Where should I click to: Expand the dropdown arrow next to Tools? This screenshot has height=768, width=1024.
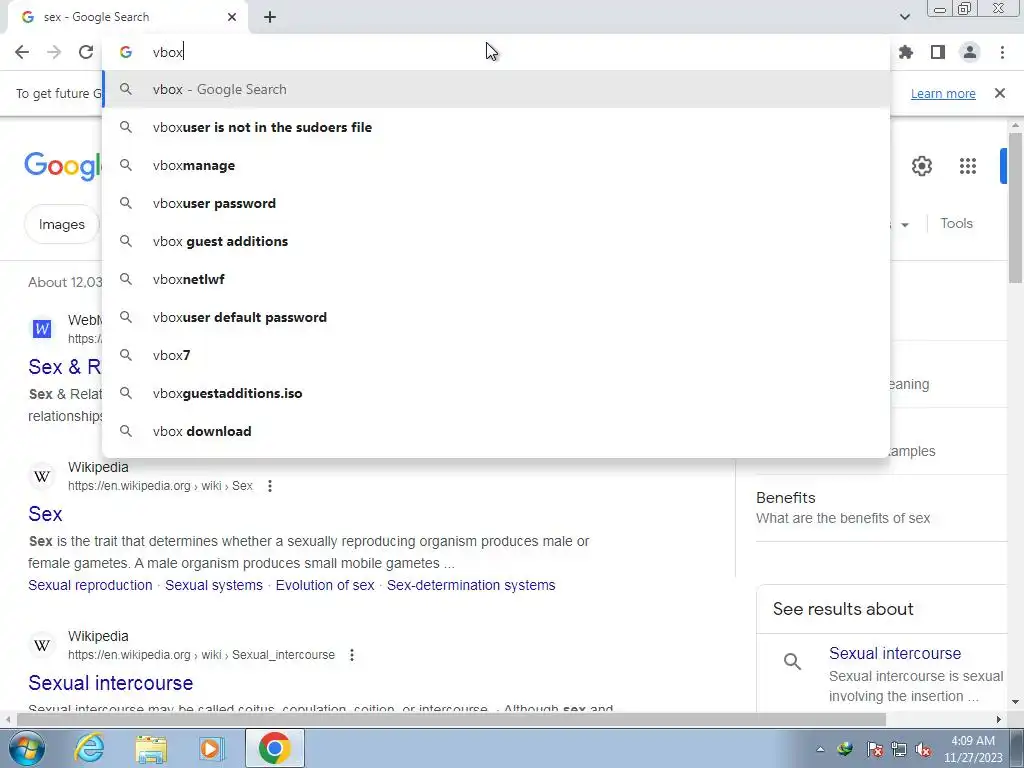point(905,225)
